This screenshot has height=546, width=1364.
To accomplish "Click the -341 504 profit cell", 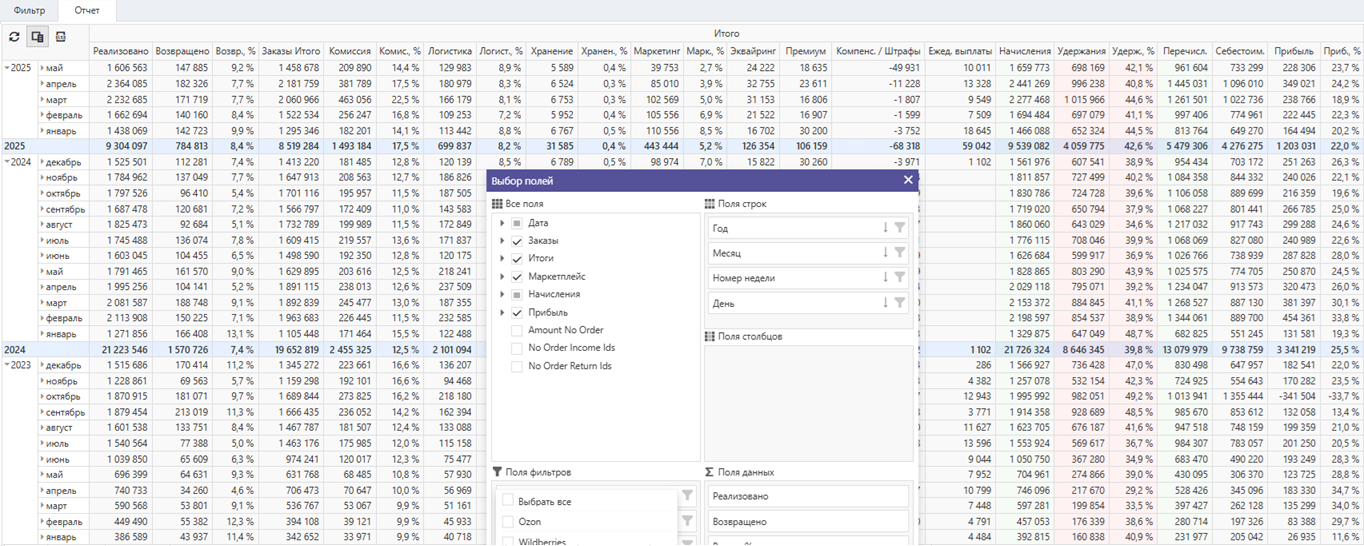I will (x=1294, y=395).
